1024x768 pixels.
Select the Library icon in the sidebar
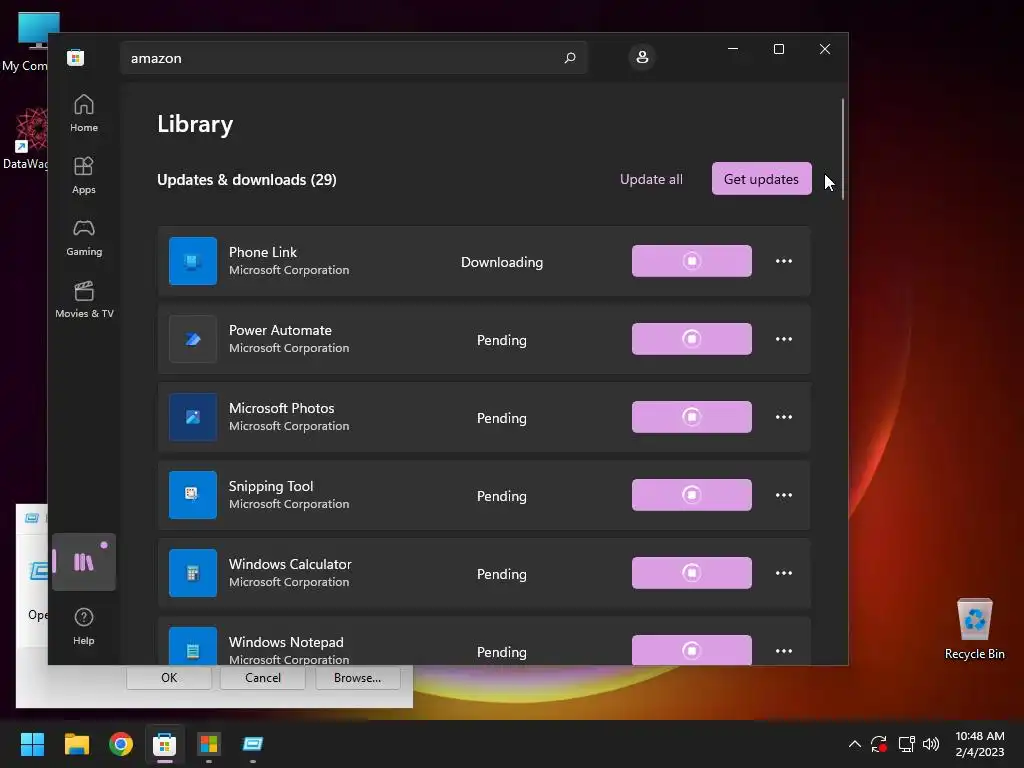[84, 562]
